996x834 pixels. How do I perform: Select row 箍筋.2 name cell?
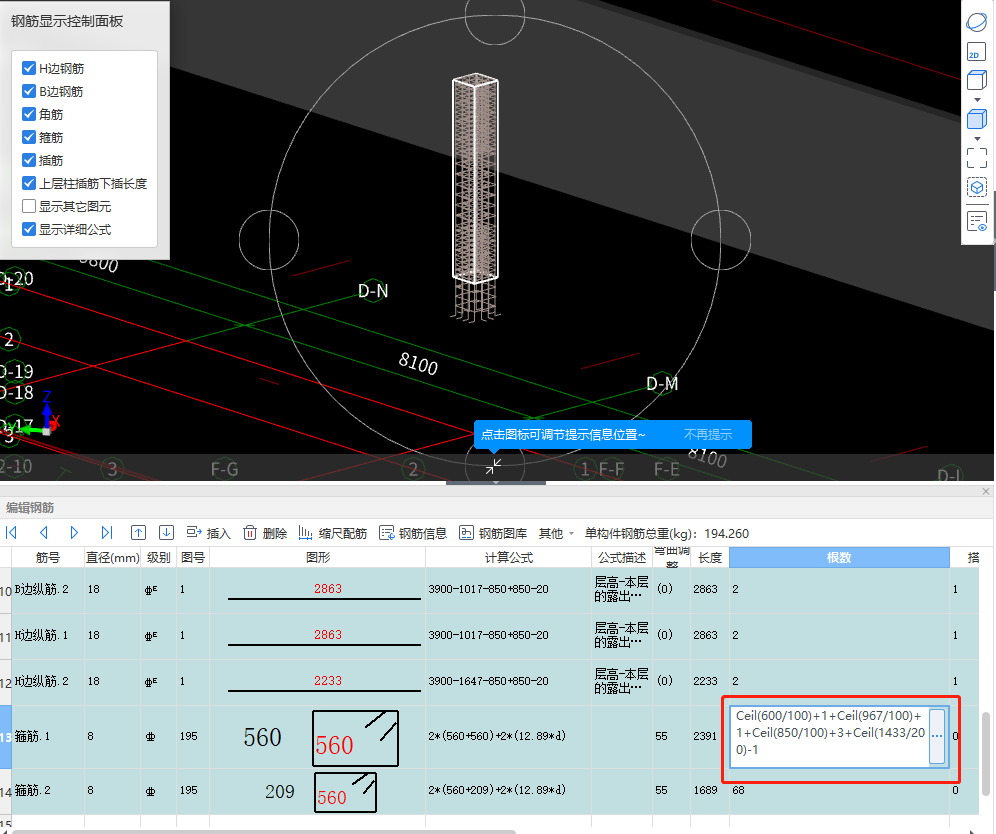[x=48, y=791]
